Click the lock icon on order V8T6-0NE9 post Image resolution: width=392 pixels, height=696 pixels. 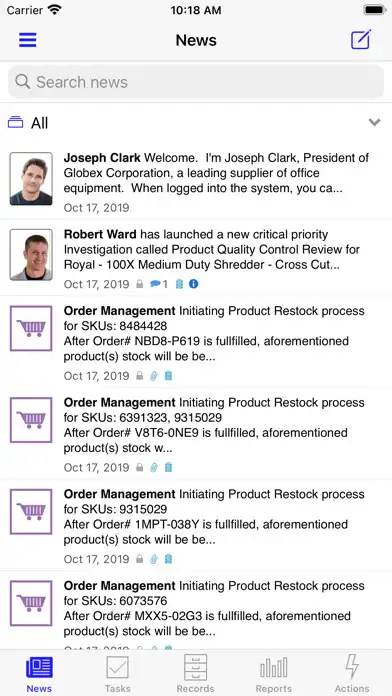coord(139,467)
